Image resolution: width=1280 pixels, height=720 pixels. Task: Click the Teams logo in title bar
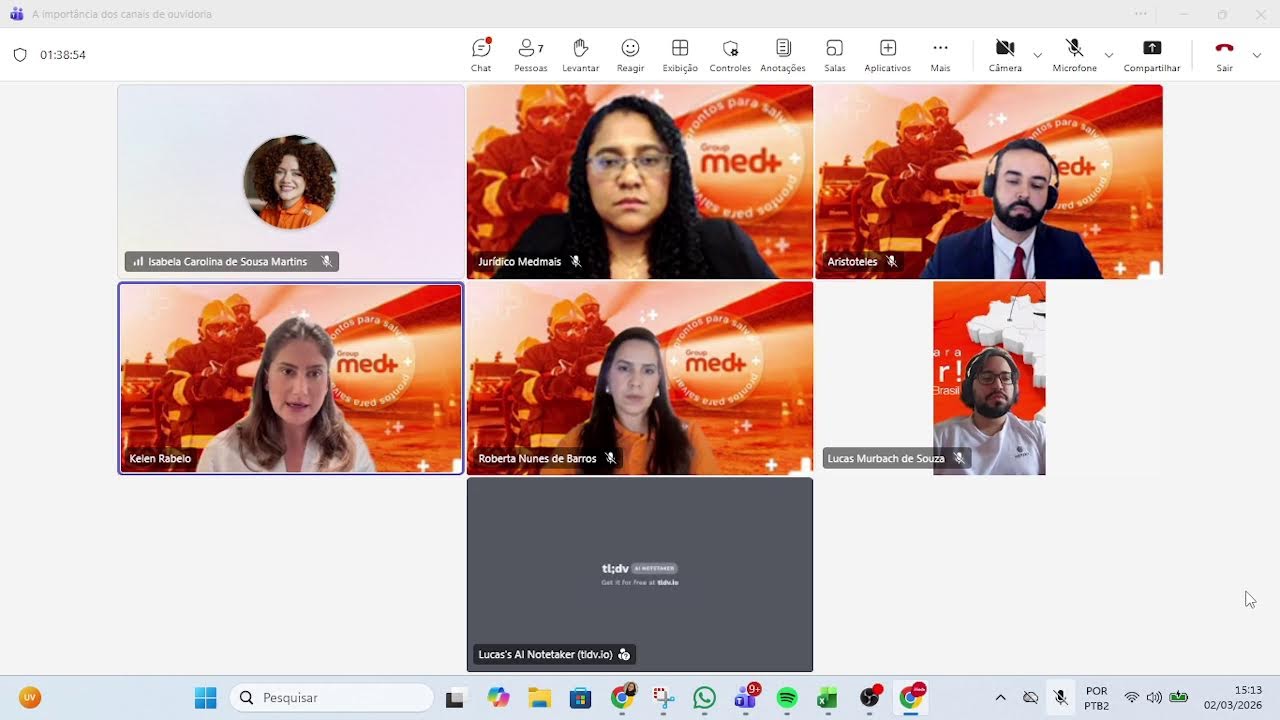click(16, 14)
